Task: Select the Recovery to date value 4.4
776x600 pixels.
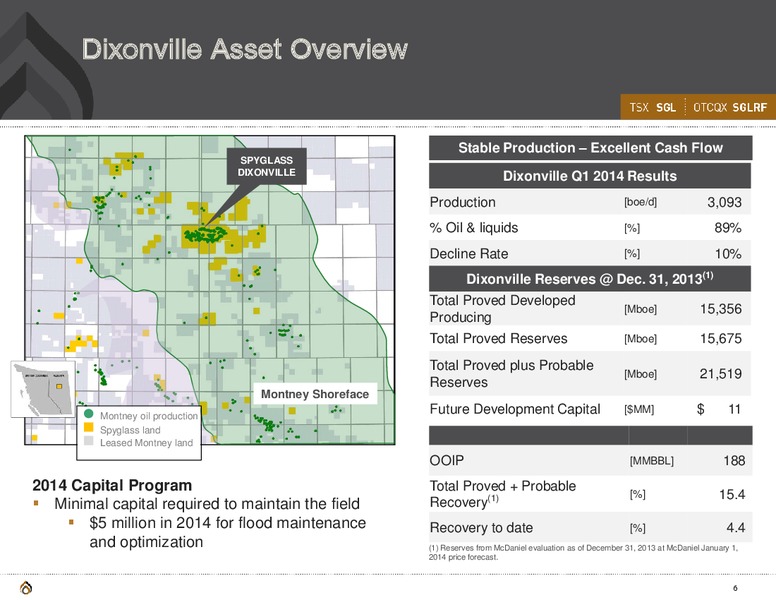Action: 735,528
